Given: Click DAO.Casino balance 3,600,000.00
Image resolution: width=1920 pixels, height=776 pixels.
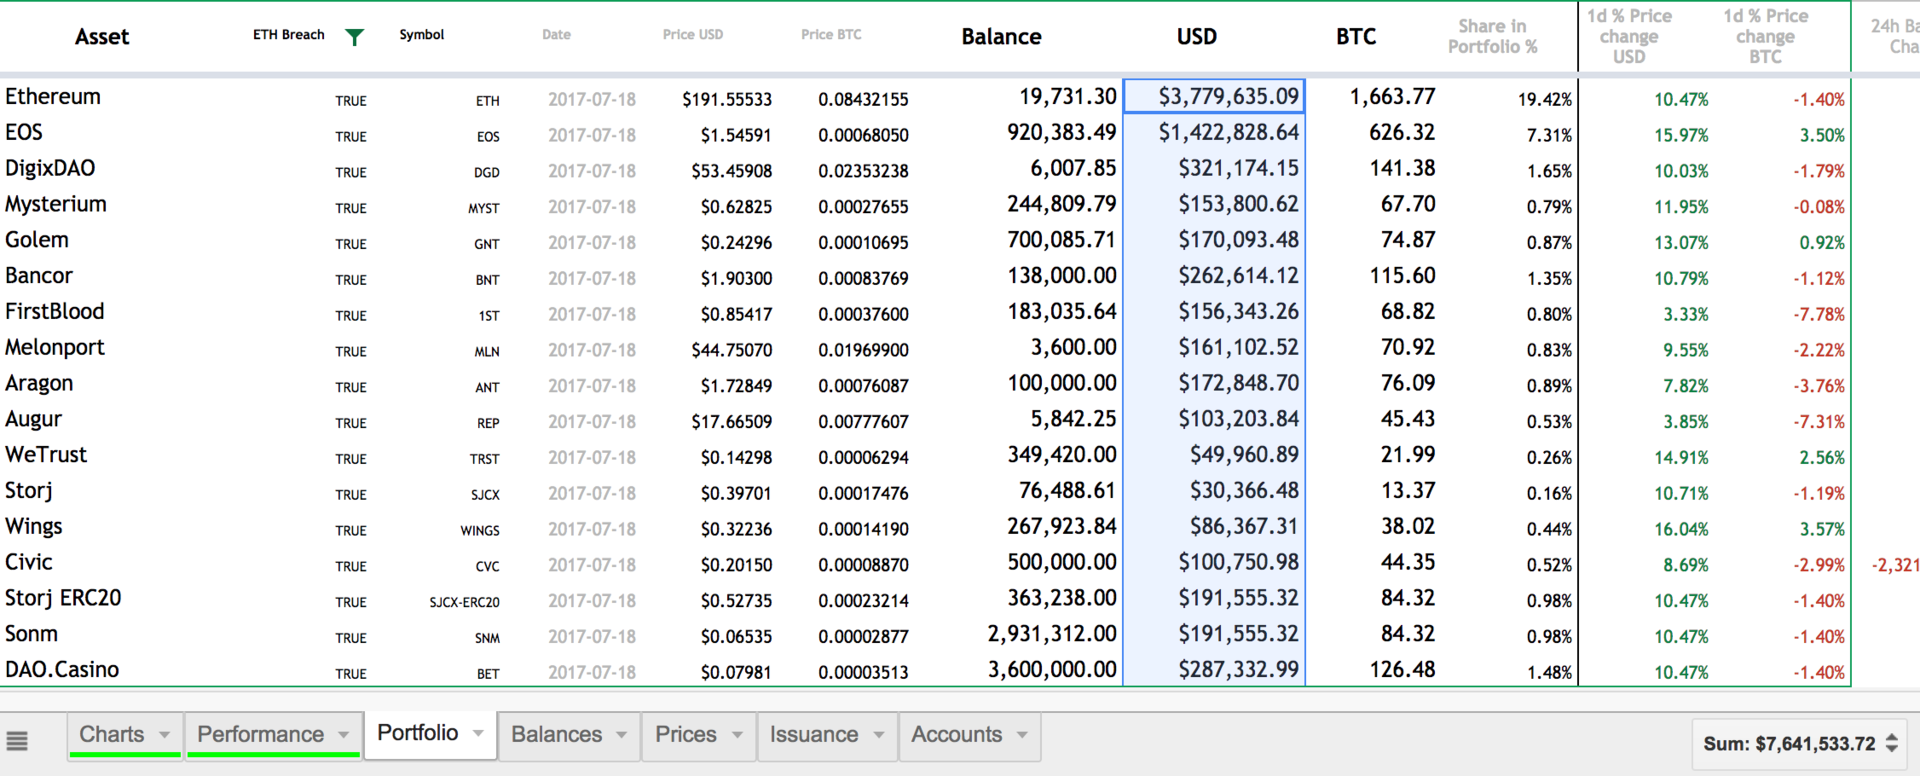Looking at the screenshot, I should pyautogui.click(x=1052, y=670).
